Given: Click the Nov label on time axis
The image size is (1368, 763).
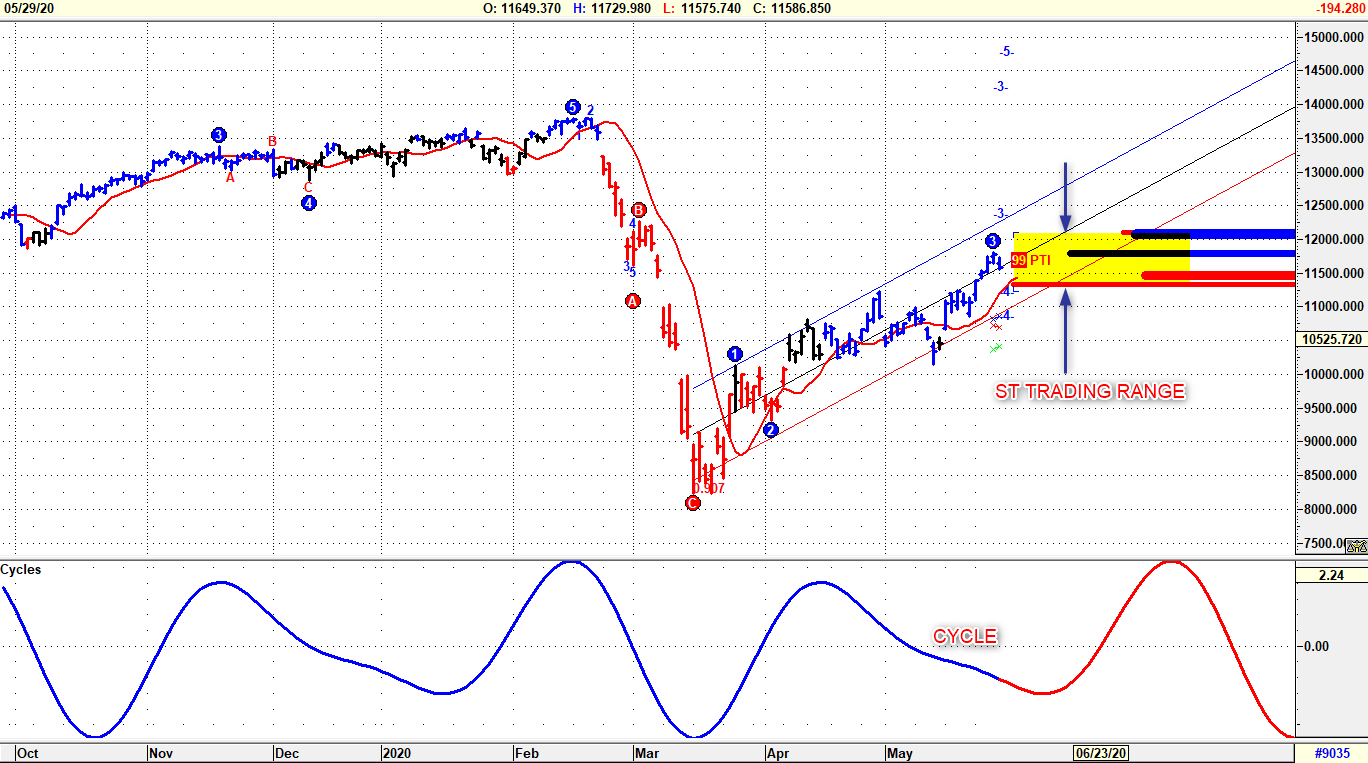Looking at the screenshot, I should pyautogui.click(x=162, y=753).
